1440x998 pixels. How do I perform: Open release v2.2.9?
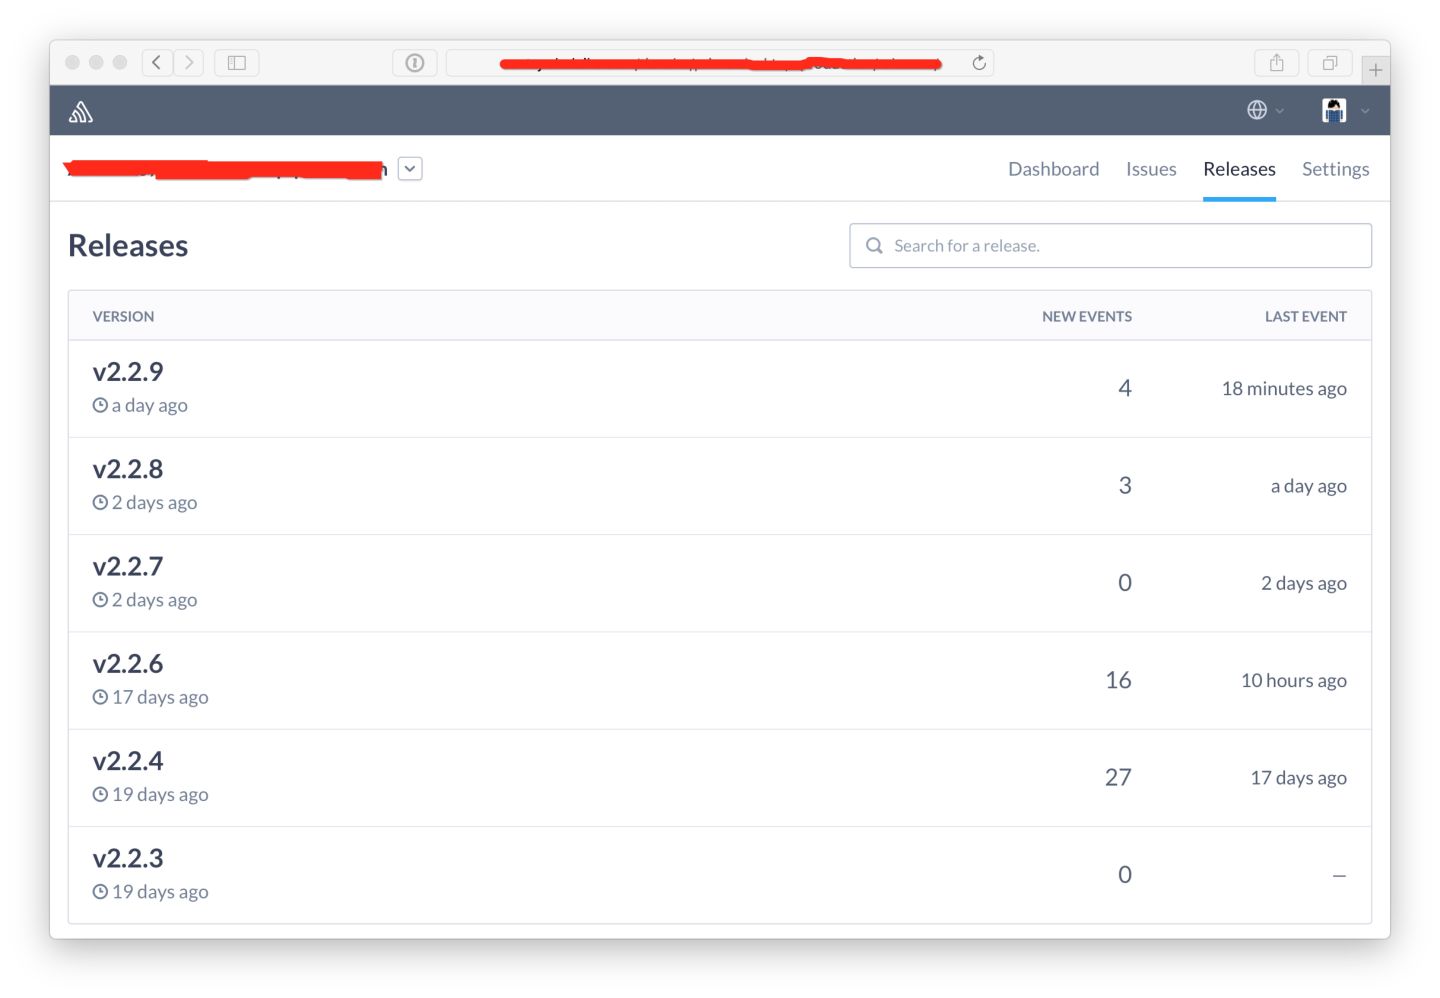click(128, 372)
